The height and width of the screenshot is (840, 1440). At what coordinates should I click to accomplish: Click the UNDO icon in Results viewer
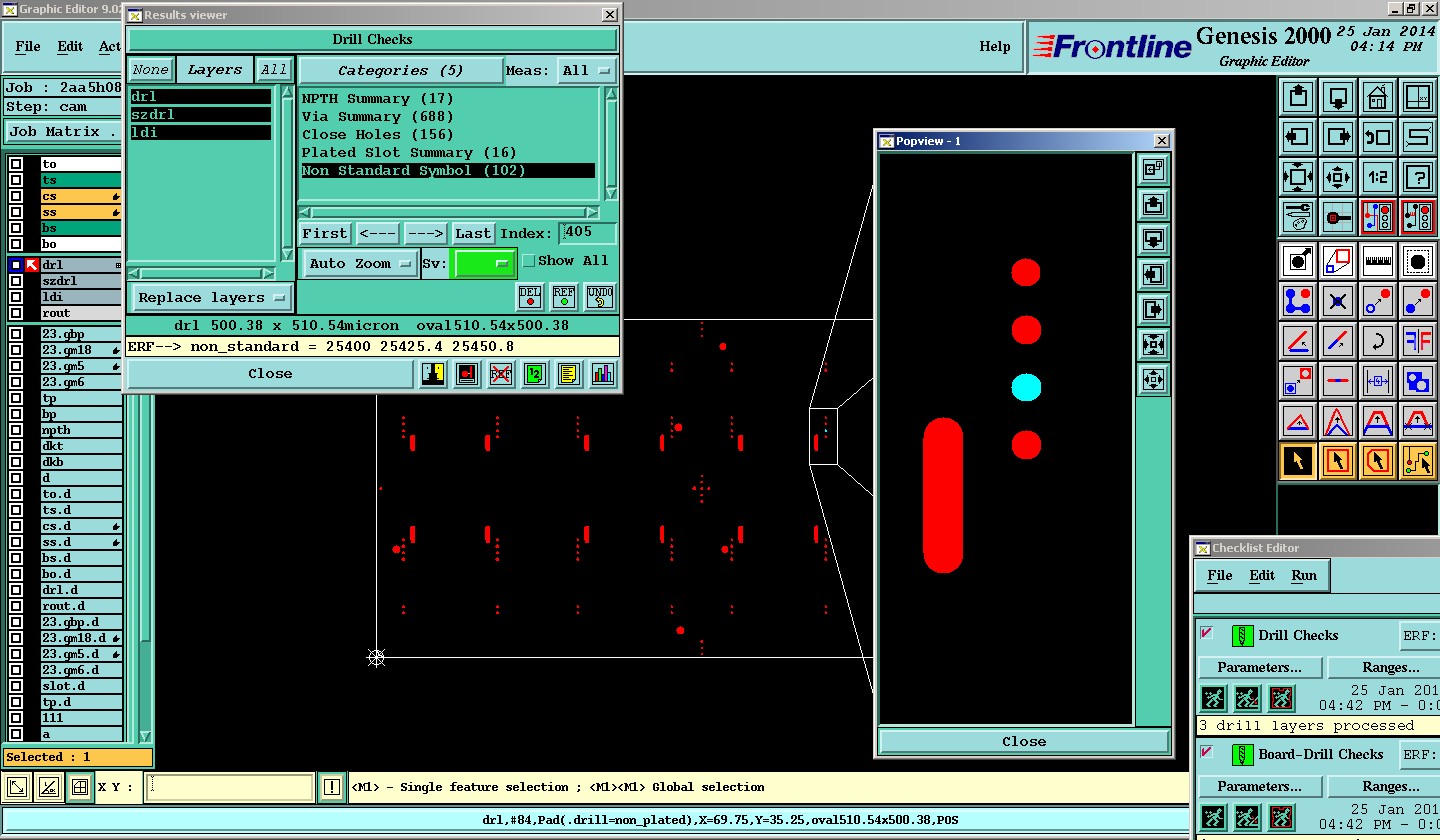point(600,297)
